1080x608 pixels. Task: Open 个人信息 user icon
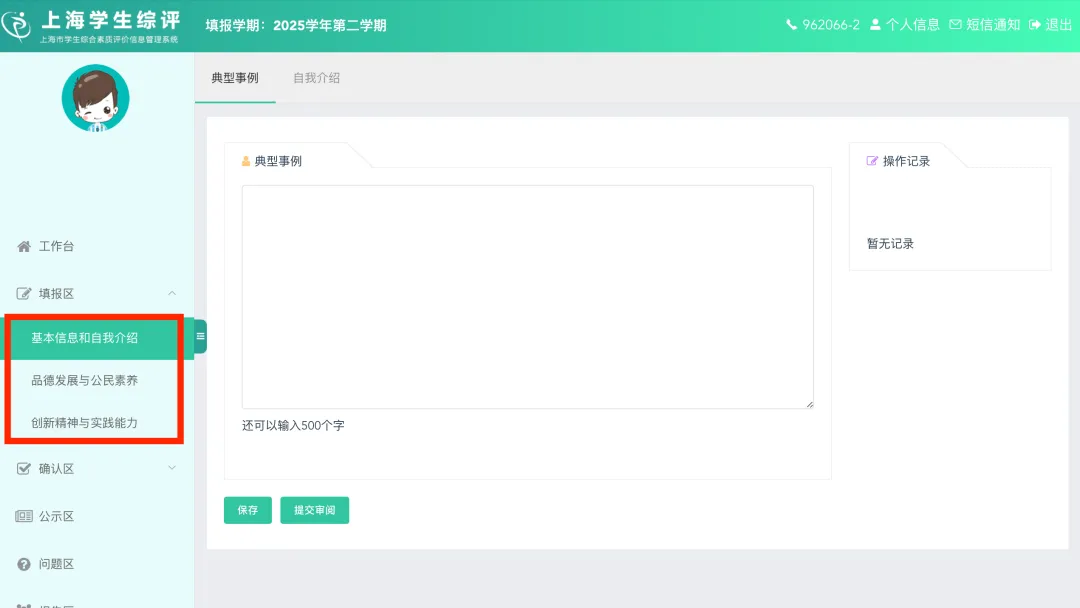click(875, 25)
